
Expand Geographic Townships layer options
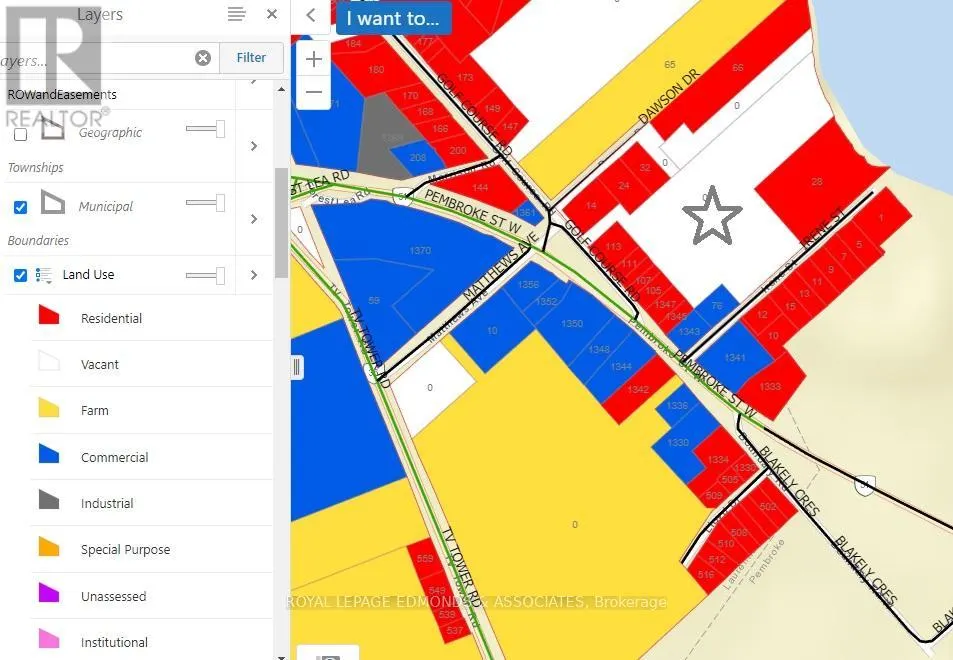(x=254, y=146)
